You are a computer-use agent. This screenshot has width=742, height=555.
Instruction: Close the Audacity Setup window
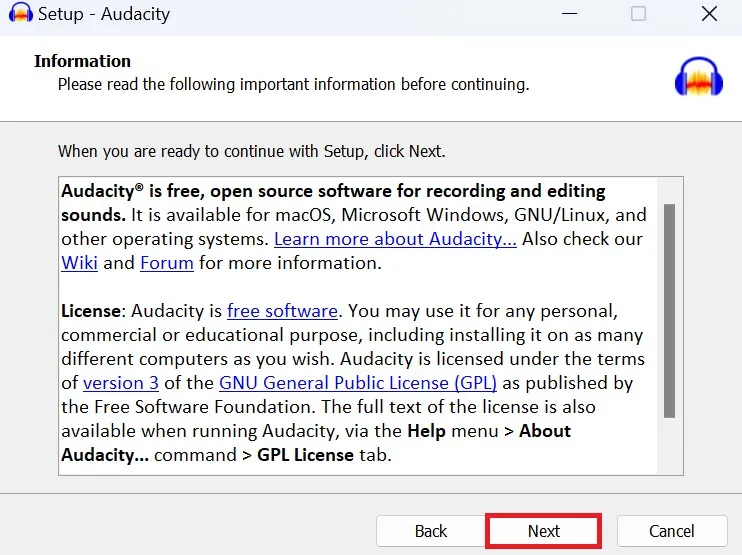pyautogui.click(x=708, y=14)
